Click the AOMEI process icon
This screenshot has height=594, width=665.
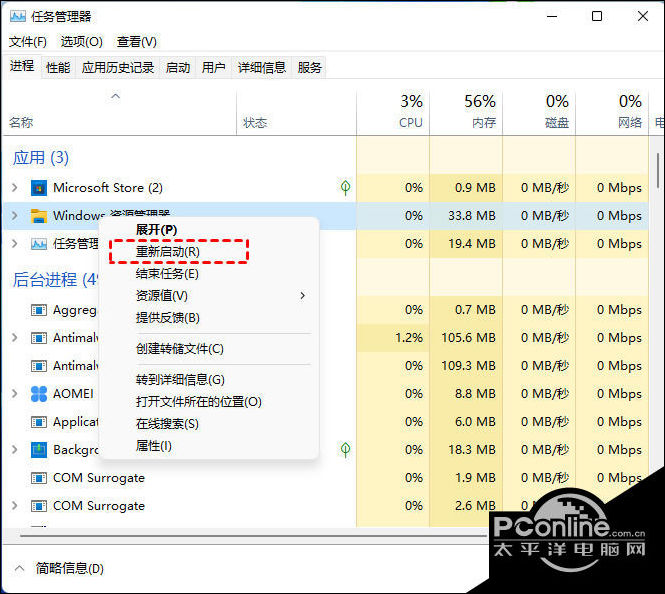click(39, 394)
